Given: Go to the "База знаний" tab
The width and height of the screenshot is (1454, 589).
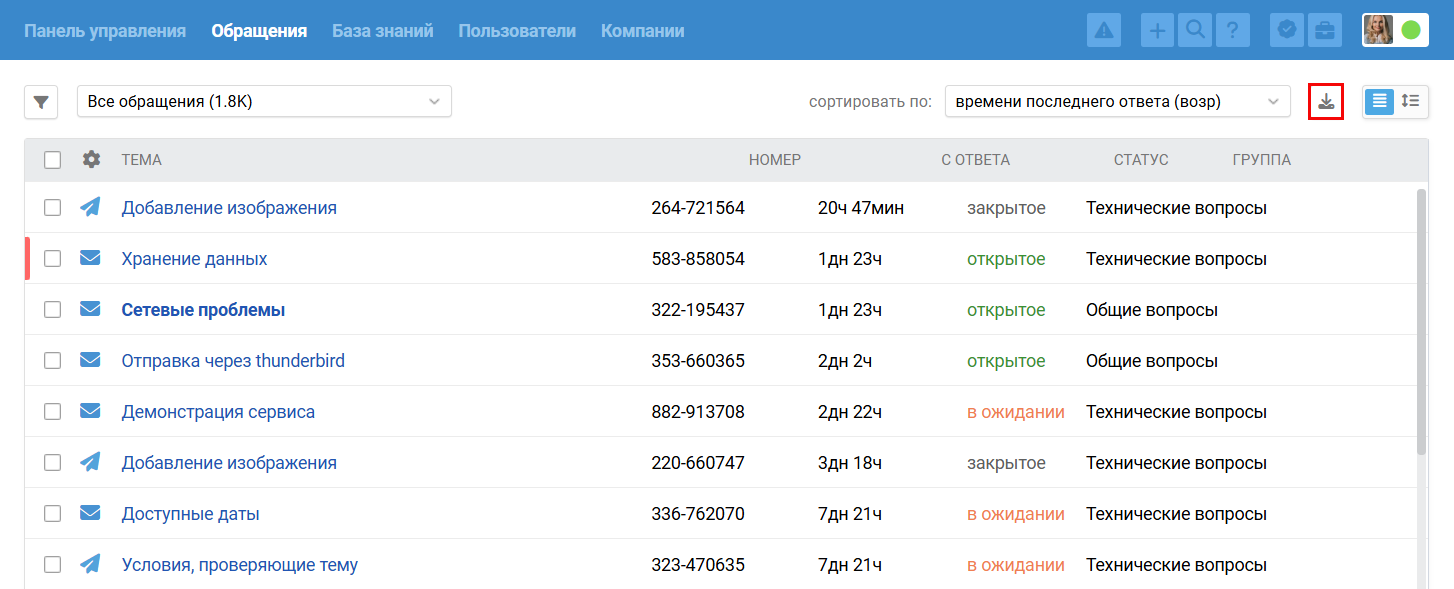Looking at the screenshot, I should pos(382,31).
